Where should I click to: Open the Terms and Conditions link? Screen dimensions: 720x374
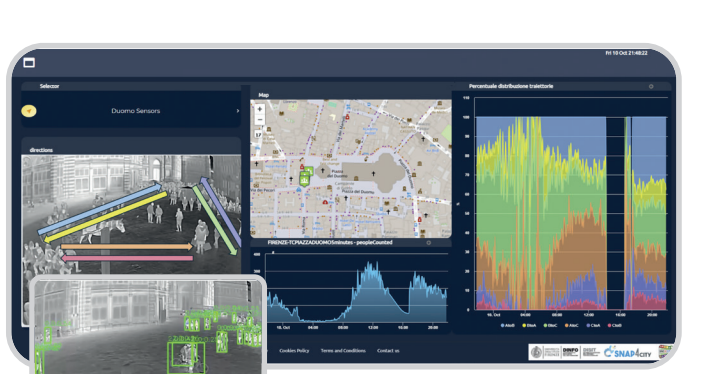(x=343, y=351)
